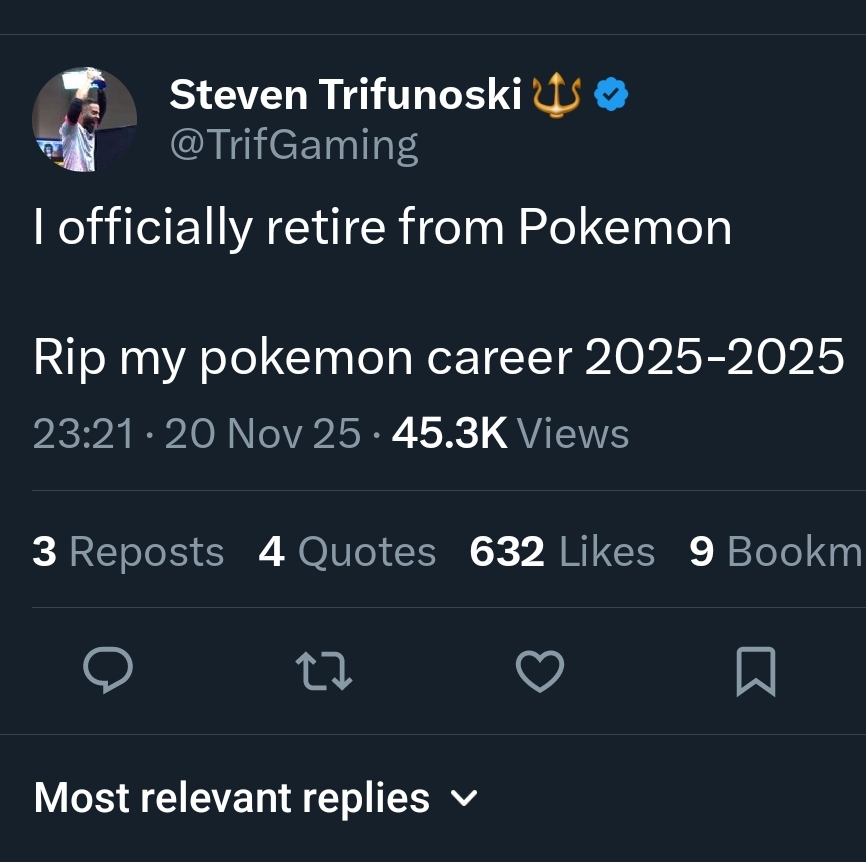The width and height of the screenshot is (866, 862).
Task: Click the text 'I officially retire from Pokemon'
Action: pos(382,228)
